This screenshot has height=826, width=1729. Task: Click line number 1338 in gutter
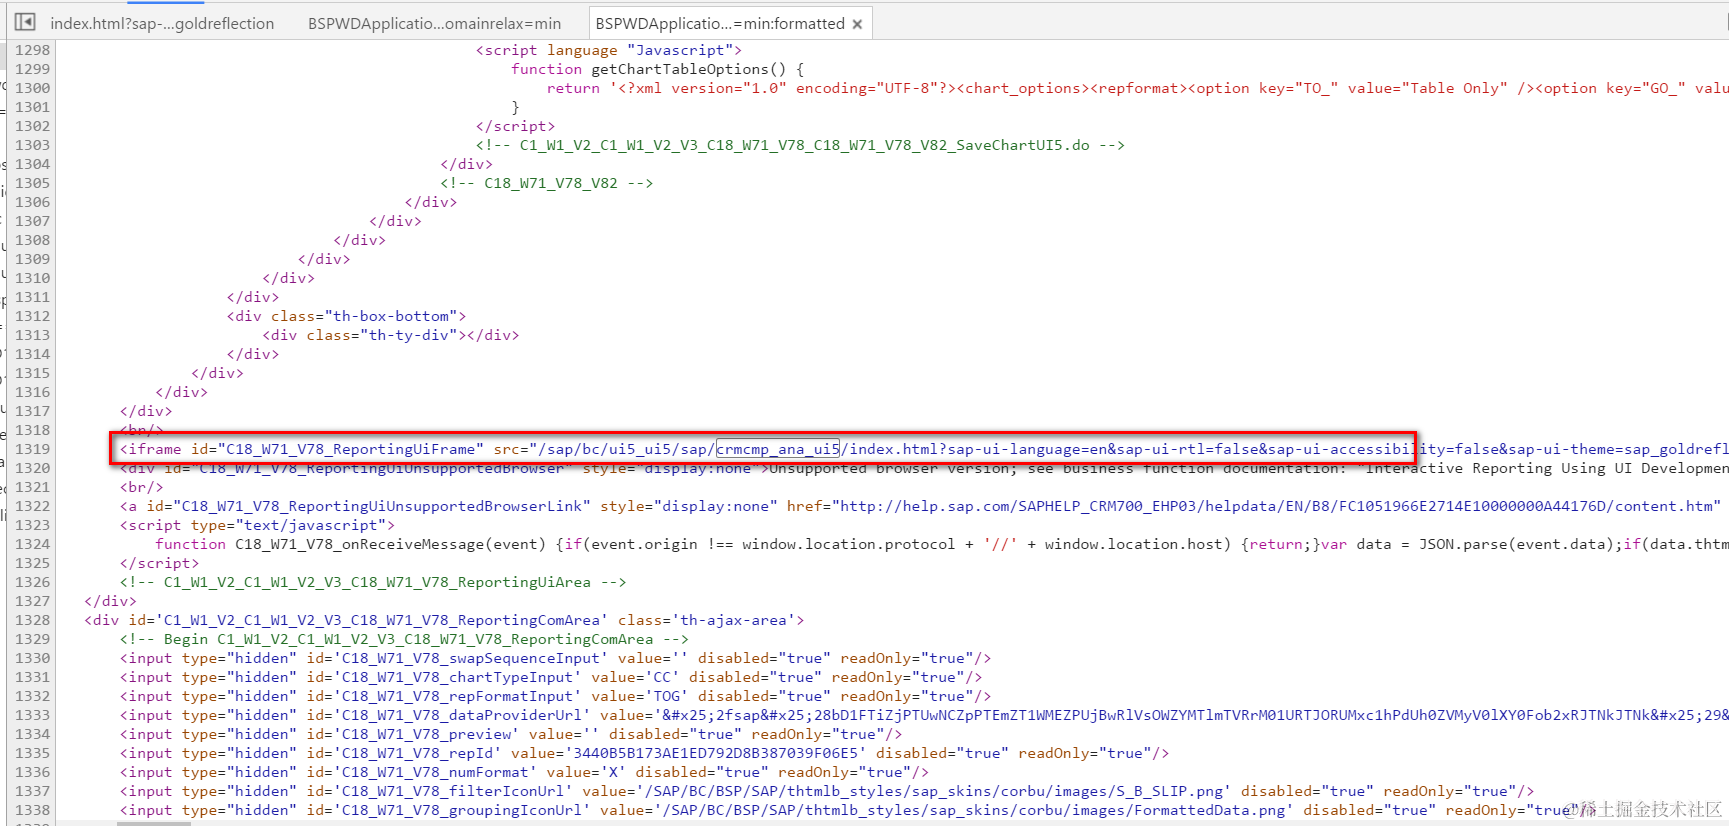pos(32,810)
